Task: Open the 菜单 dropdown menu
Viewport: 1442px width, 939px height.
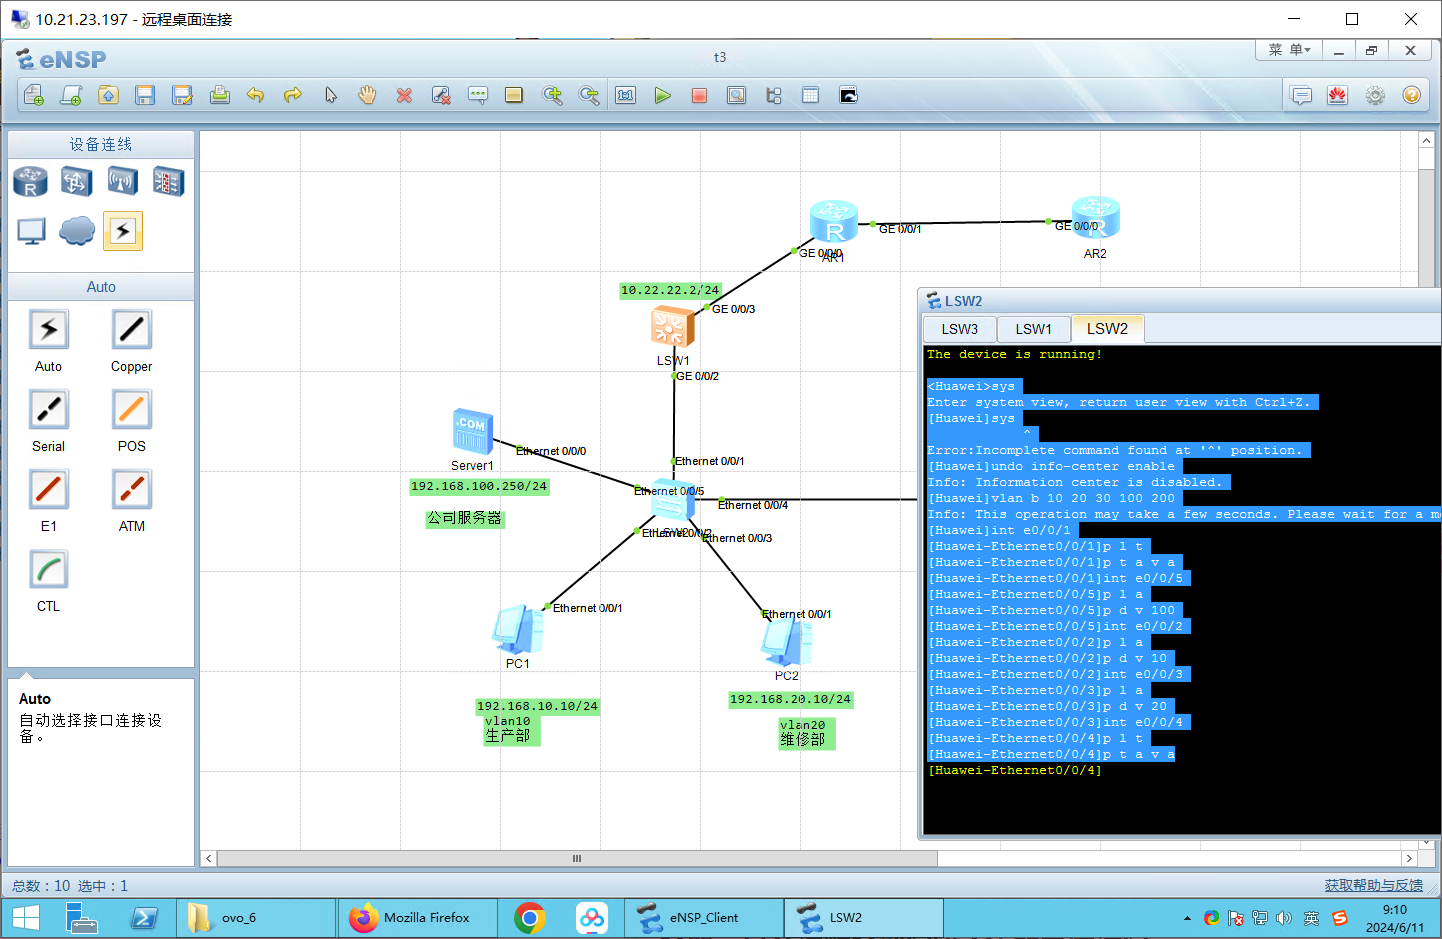Action: pos(1289,50)
